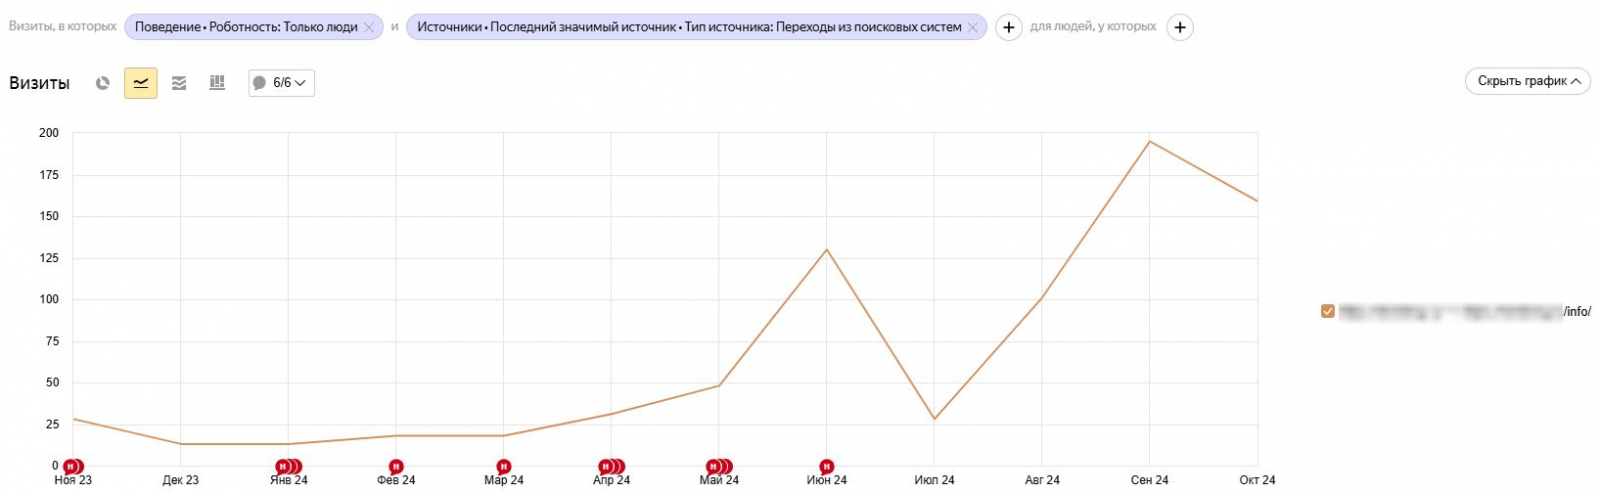Add a visit condition with plus button
The width and height of the screenshot is (1600, 493).
(1009, 27)
